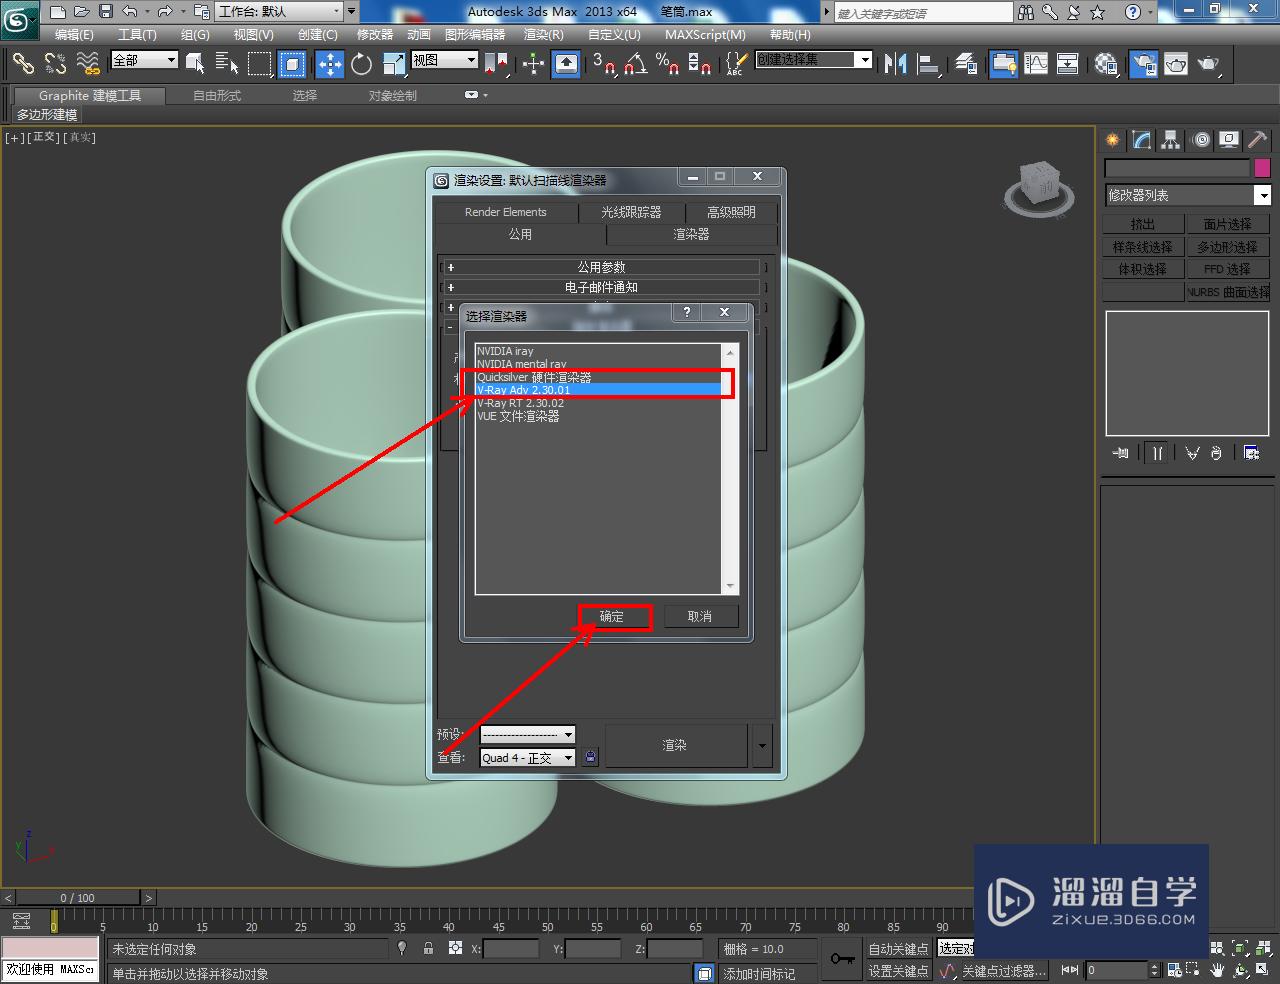
Task: Select V-Ray Adv 2.30.01 renderer
Action: [598, 390]
